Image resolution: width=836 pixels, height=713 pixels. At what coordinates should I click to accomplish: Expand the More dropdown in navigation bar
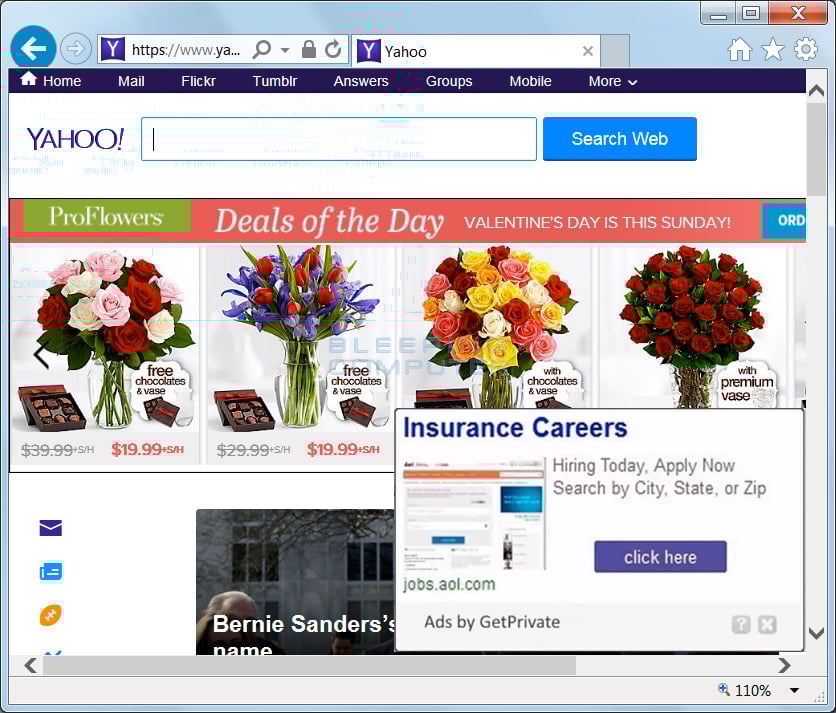(613, 81)
